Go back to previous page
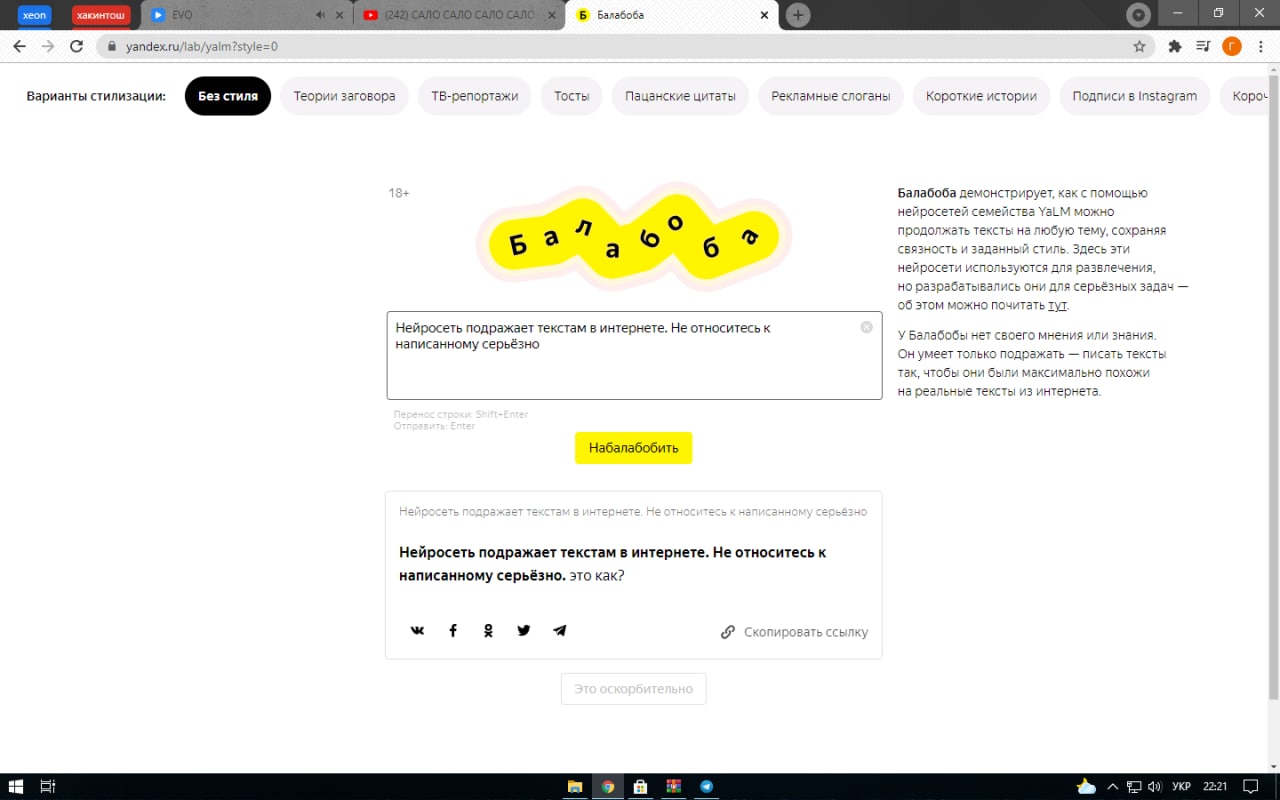The width and height of the screenshot is (1280, 800). tap(19, 46)
